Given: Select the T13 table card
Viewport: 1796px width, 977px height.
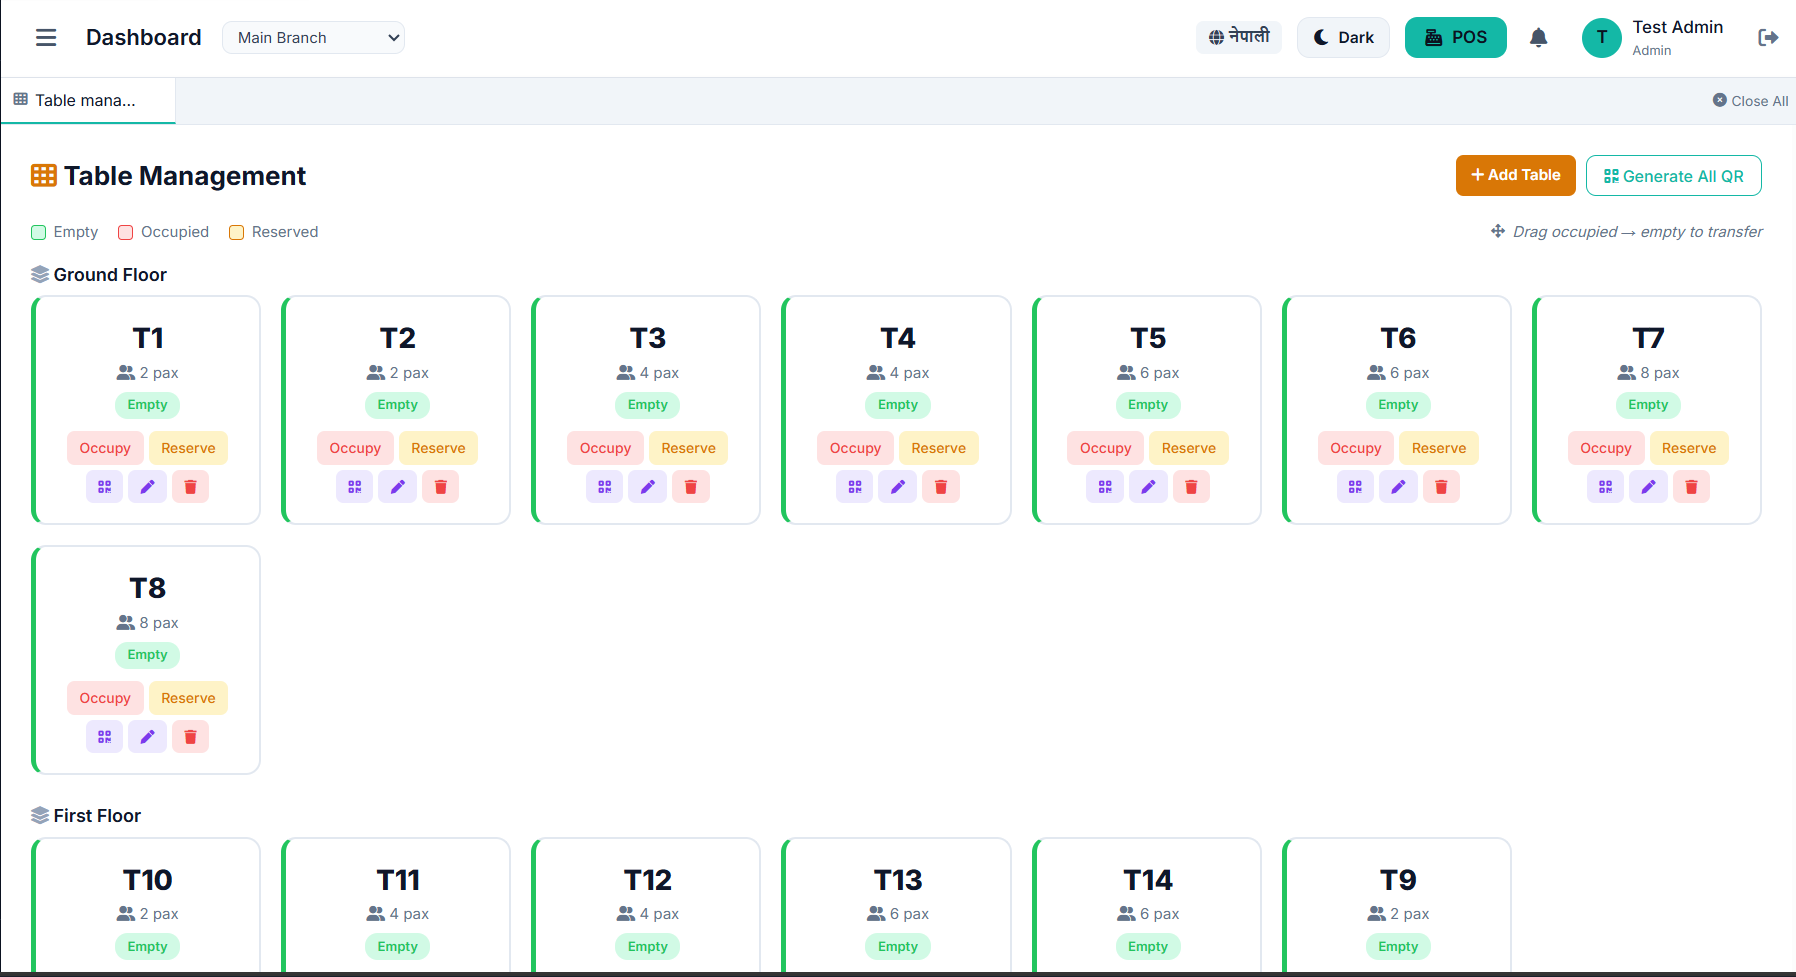Looking at the screenshot, I should (x=897, y=905).
